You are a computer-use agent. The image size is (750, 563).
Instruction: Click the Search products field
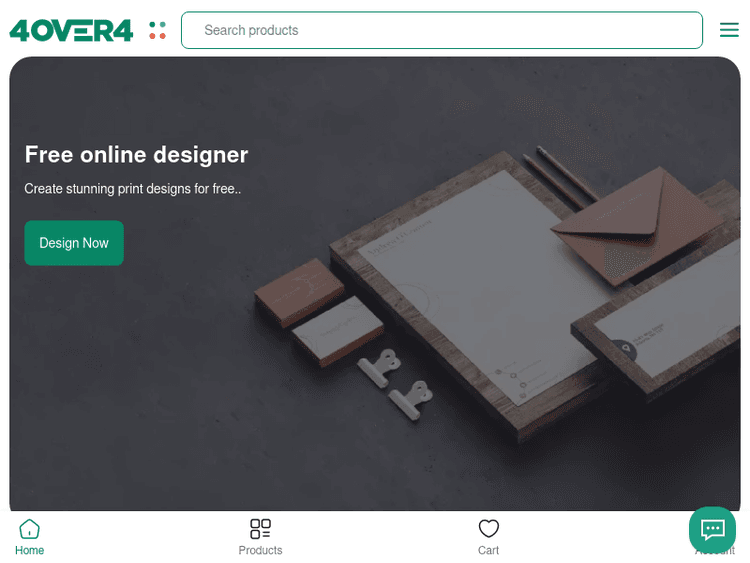click(x=441, y=30)
